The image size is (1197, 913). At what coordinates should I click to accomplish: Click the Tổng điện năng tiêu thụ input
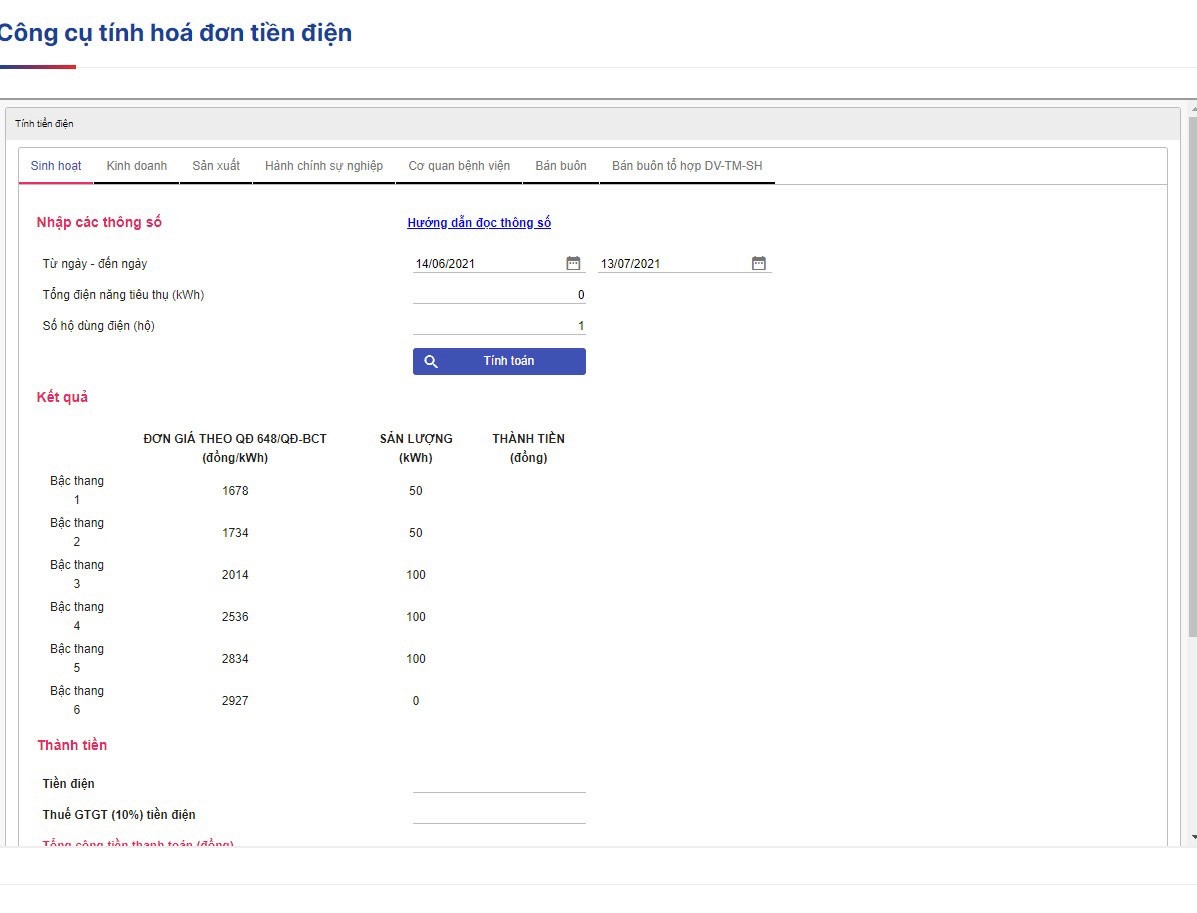coord(499,295)
